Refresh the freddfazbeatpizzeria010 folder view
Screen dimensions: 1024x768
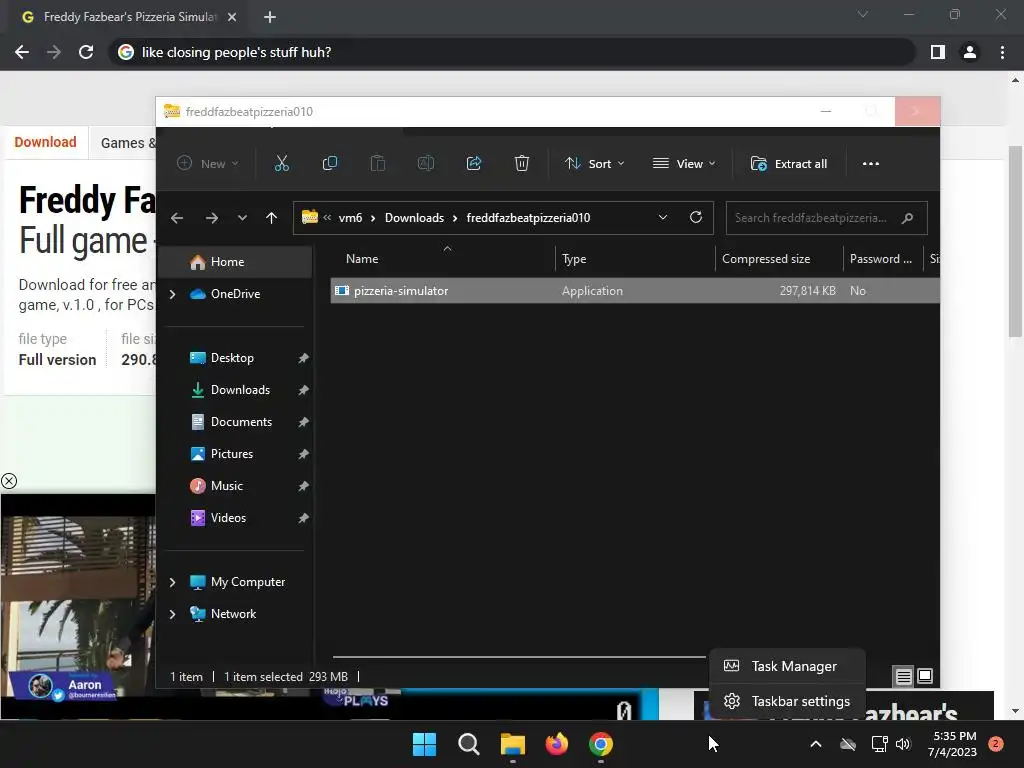[696, 217]
